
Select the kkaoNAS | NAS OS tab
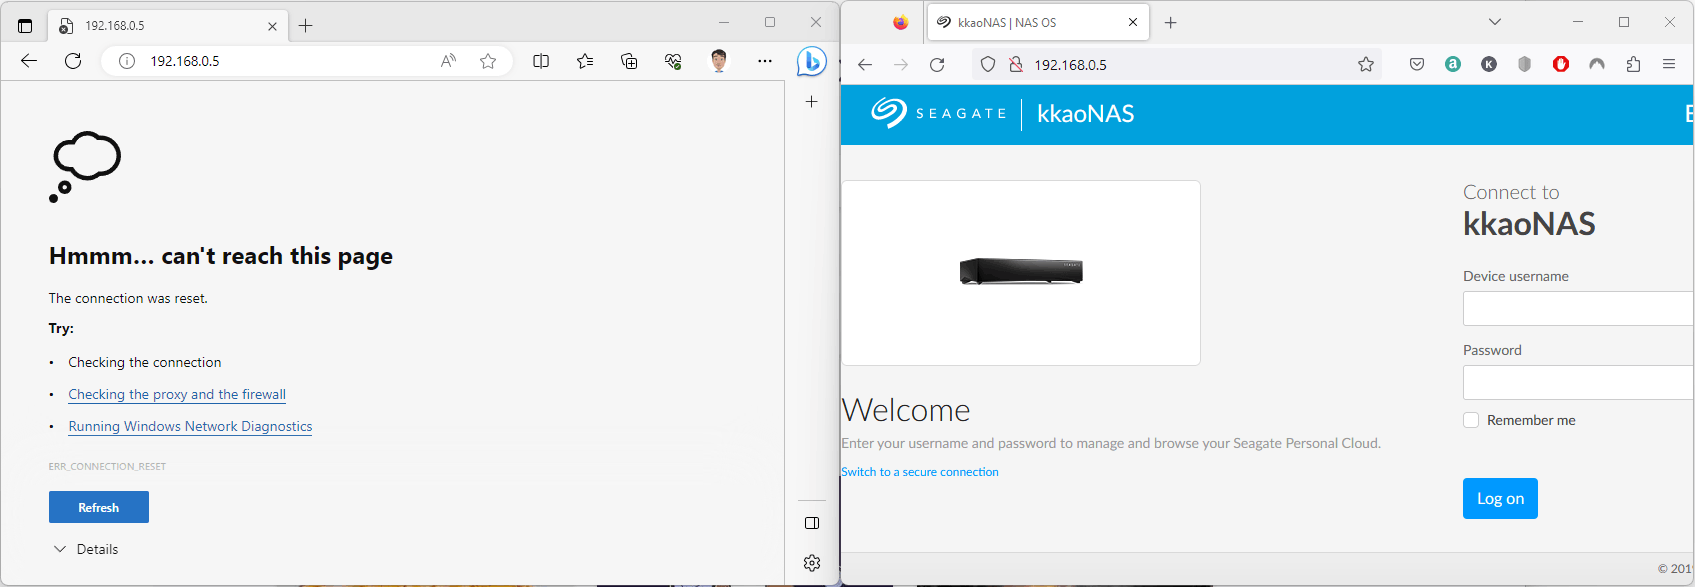tap(1038, 22)
